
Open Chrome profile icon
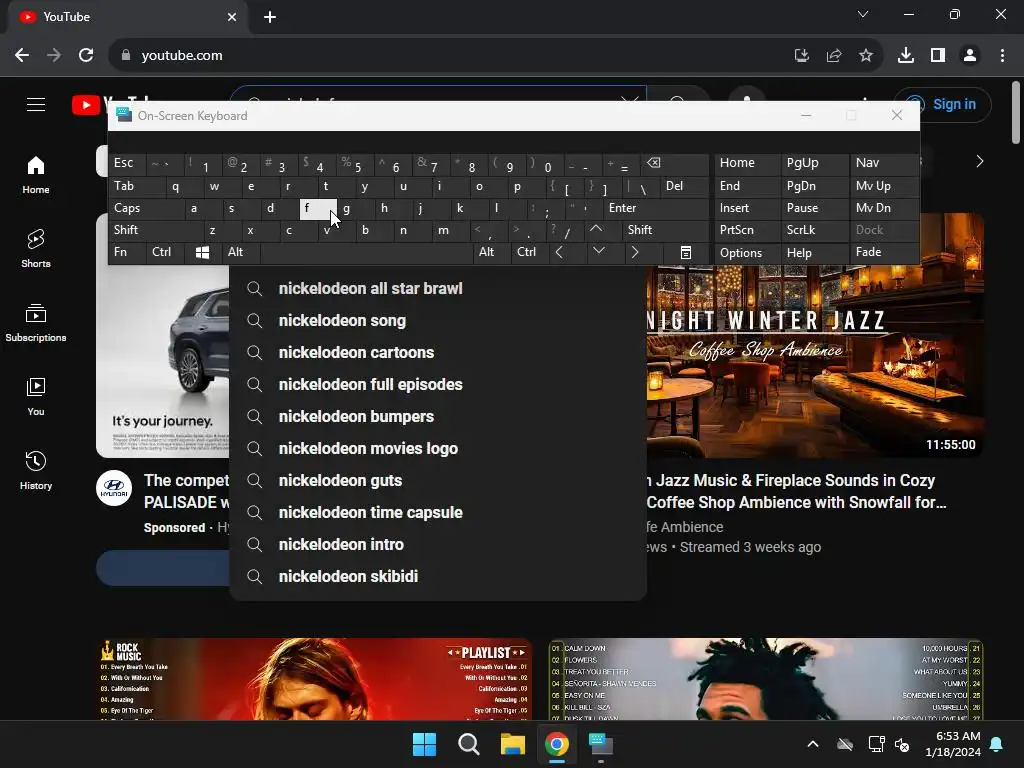click(x=970, y=56)
